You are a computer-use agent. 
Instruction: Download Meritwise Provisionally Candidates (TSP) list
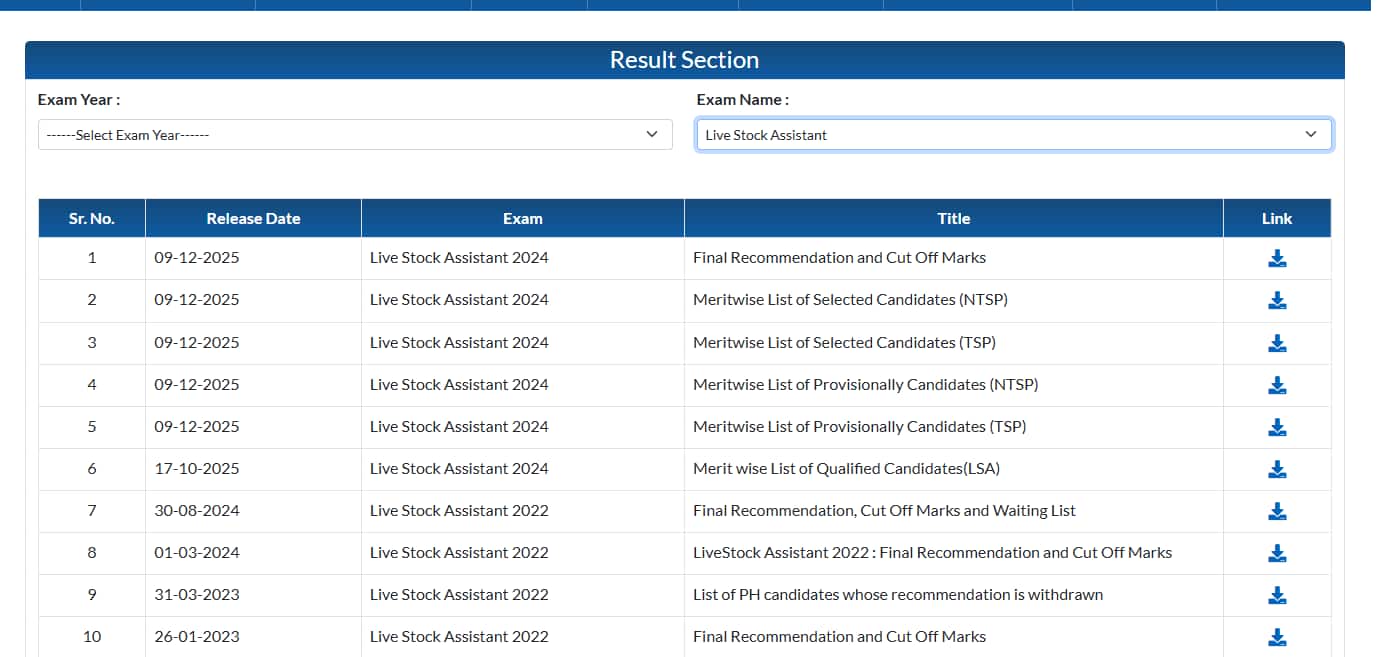1276,427
